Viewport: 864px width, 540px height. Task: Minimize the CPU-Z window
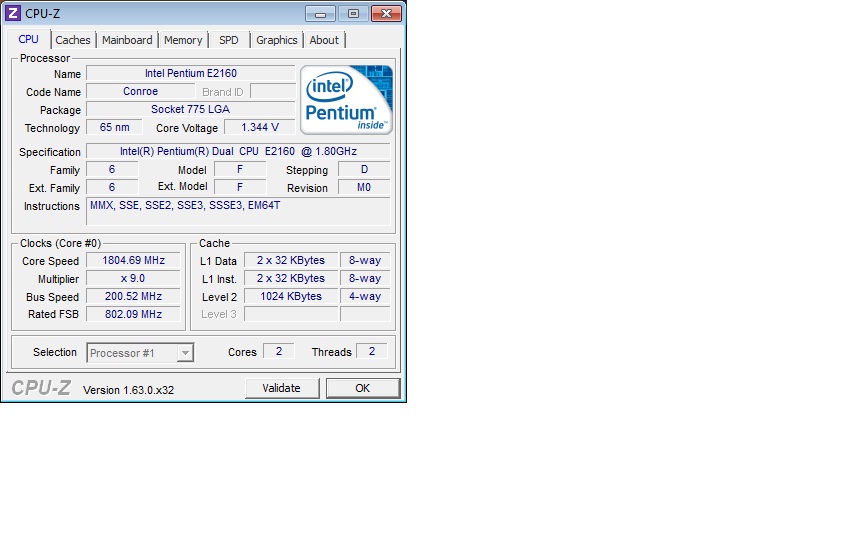[x=320, y=14]
